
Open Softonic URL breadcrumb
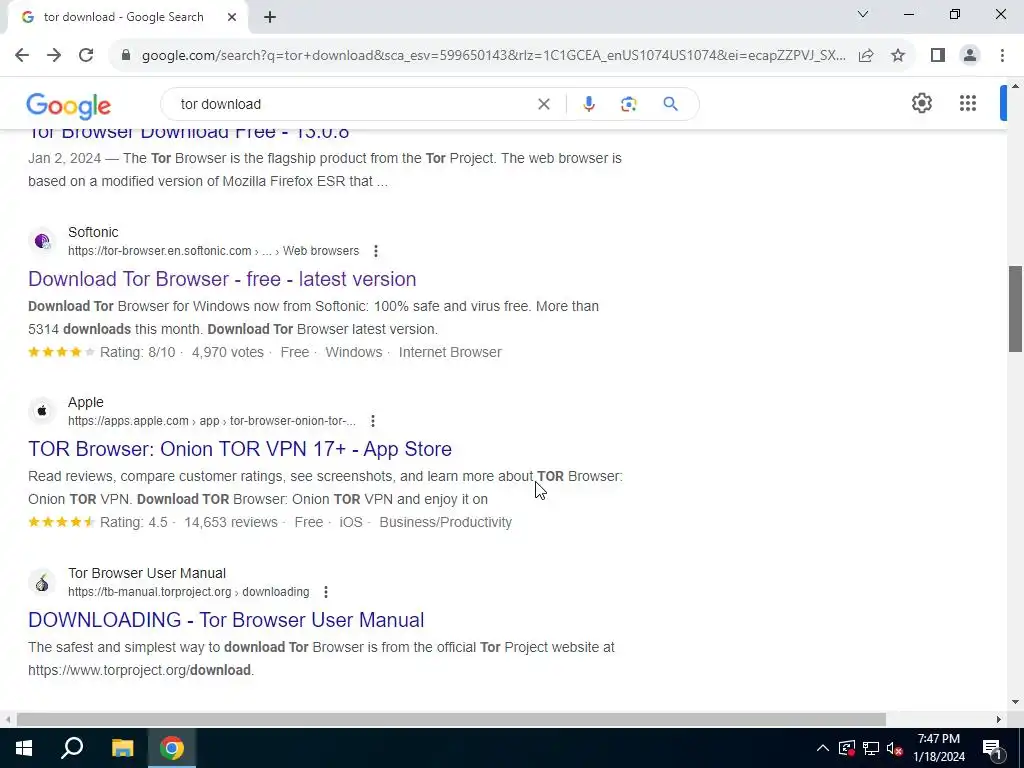(214, 251)
